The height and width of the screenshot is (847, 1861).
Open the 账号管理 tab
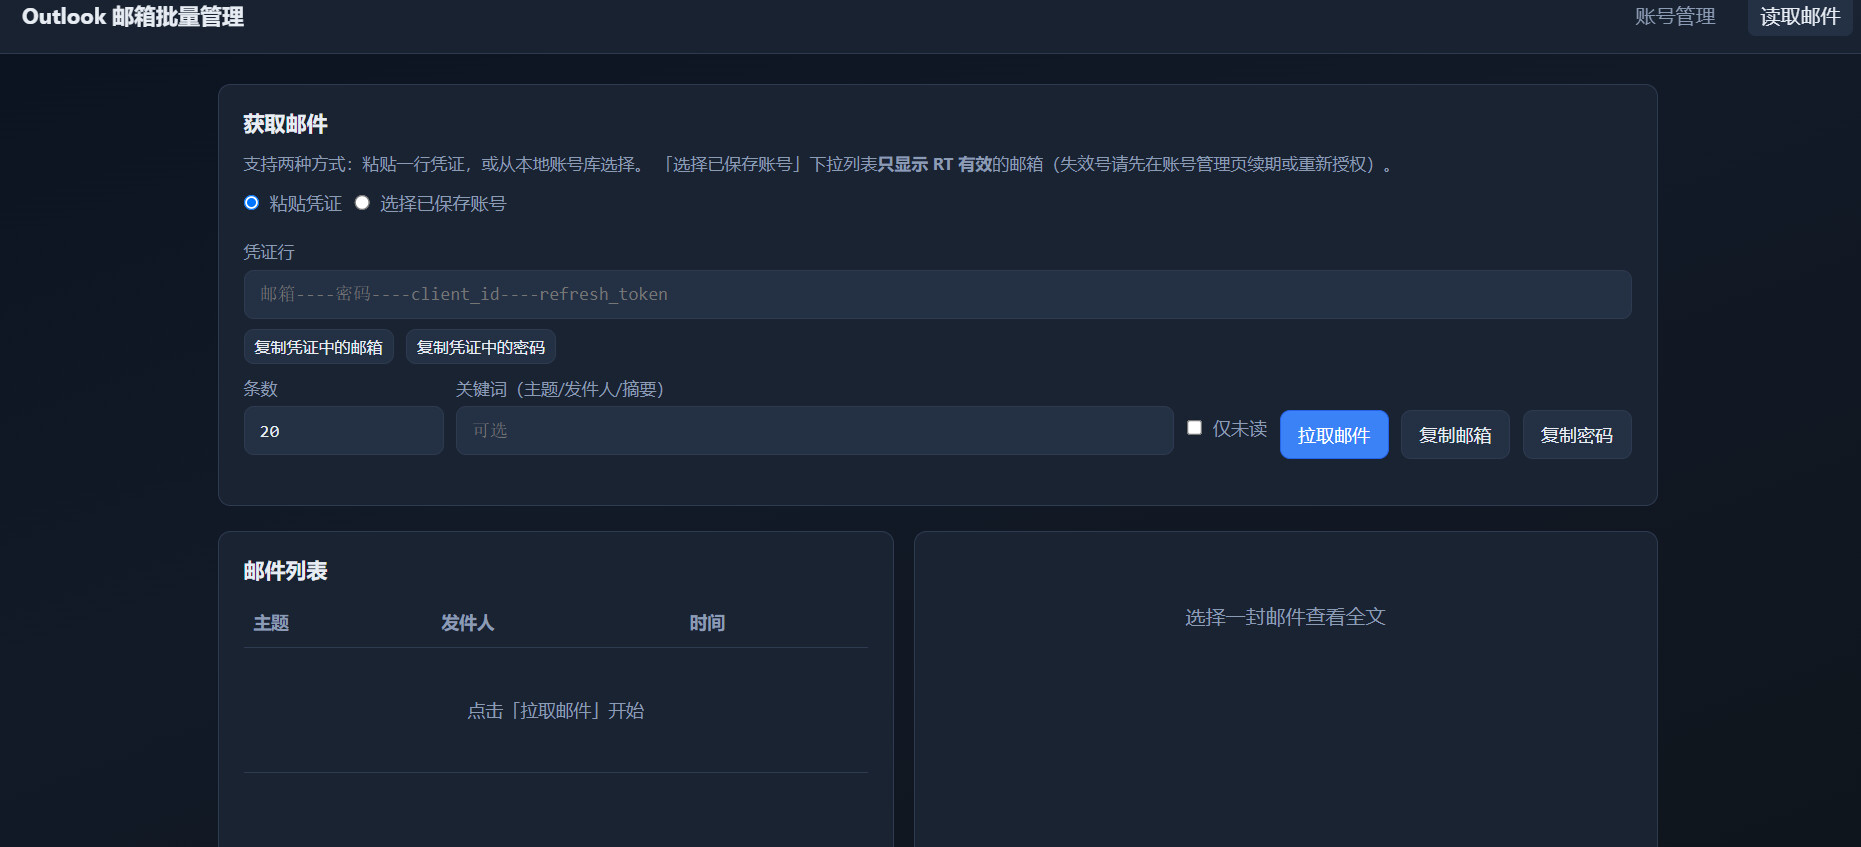click(1675, 17)
